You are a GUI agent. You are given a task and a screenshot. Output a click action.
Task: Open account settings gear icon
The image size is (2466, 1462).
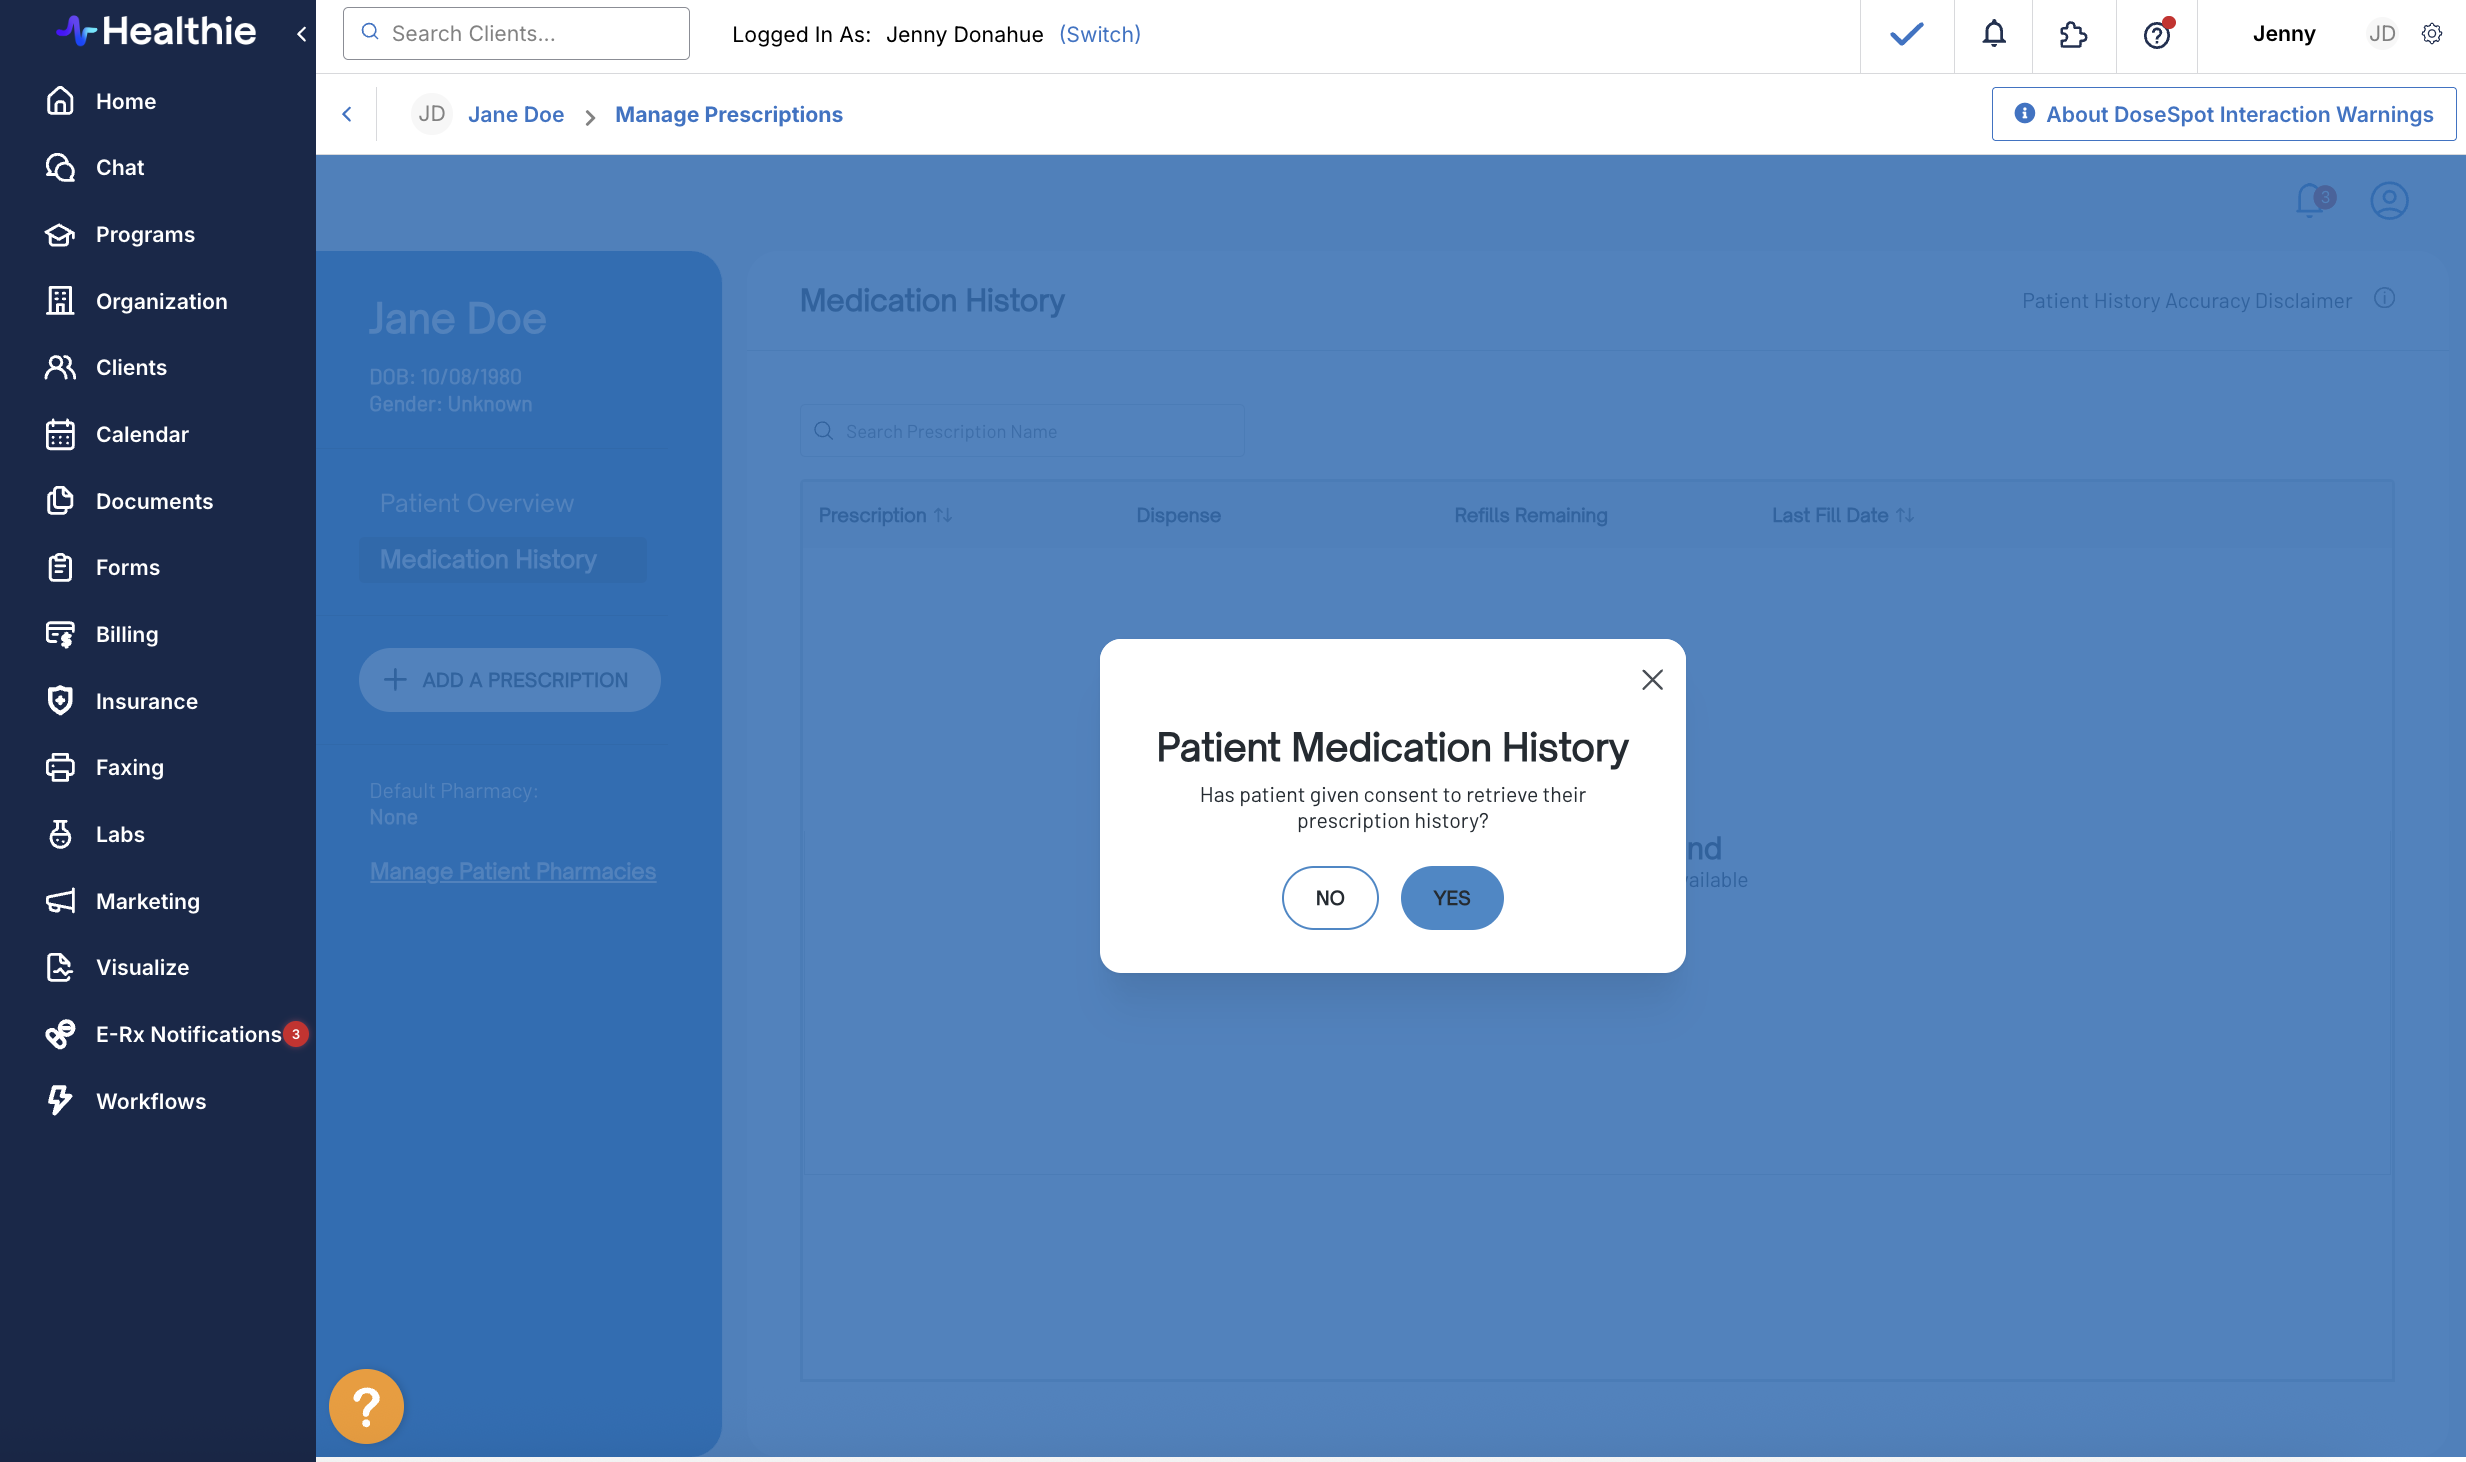(2432, 34)
